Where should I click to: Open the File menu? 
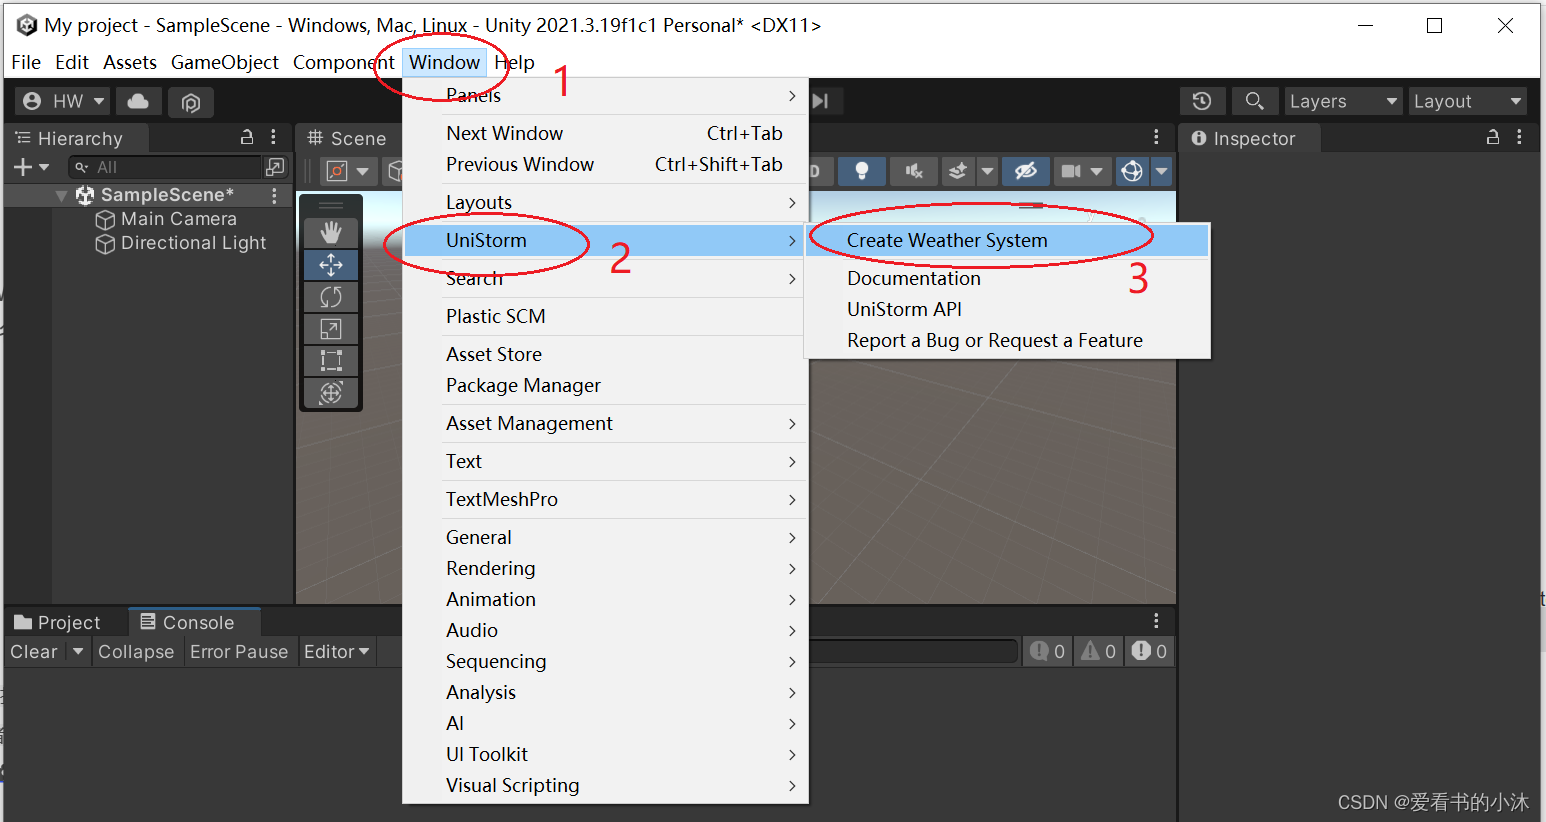pos(26,62)
